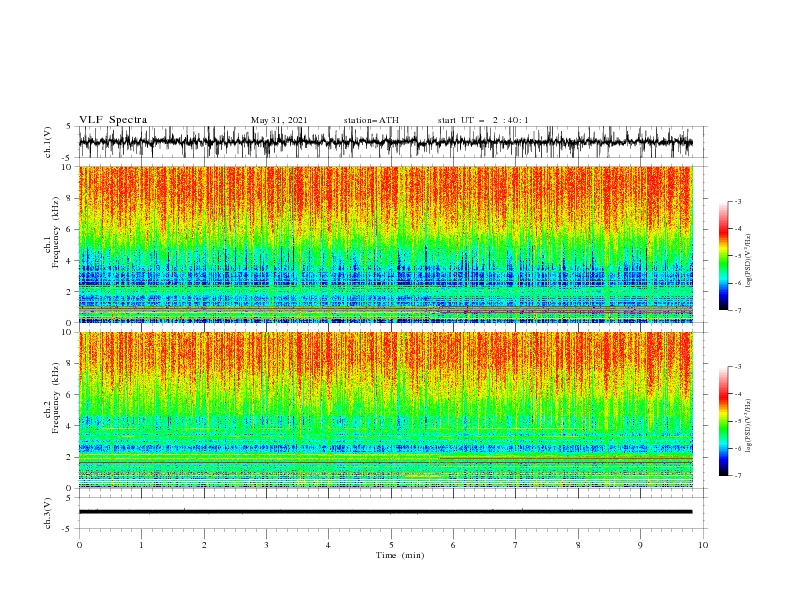This screenshot has width=792, height=612.
Task: Click the time axis tick label "8"
Action: click(x=578, y=545)
